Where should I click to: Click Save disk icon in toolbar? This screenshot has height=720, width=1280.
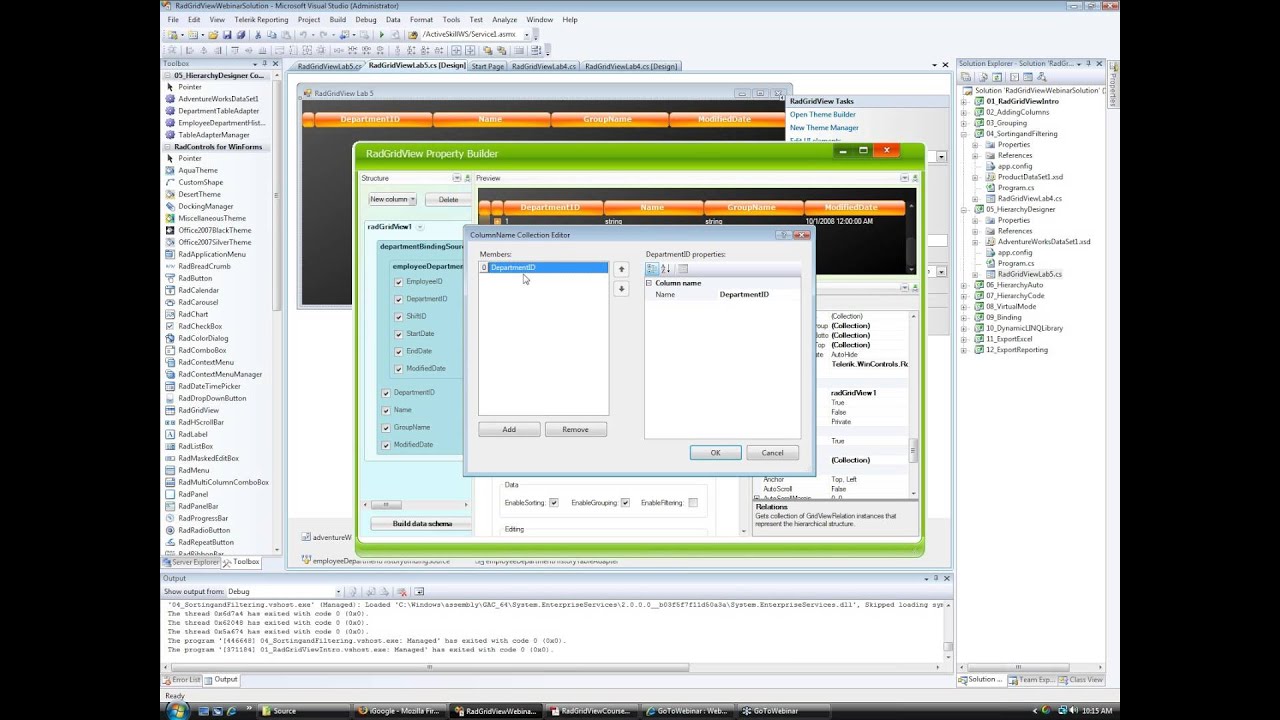pos(228,35)
